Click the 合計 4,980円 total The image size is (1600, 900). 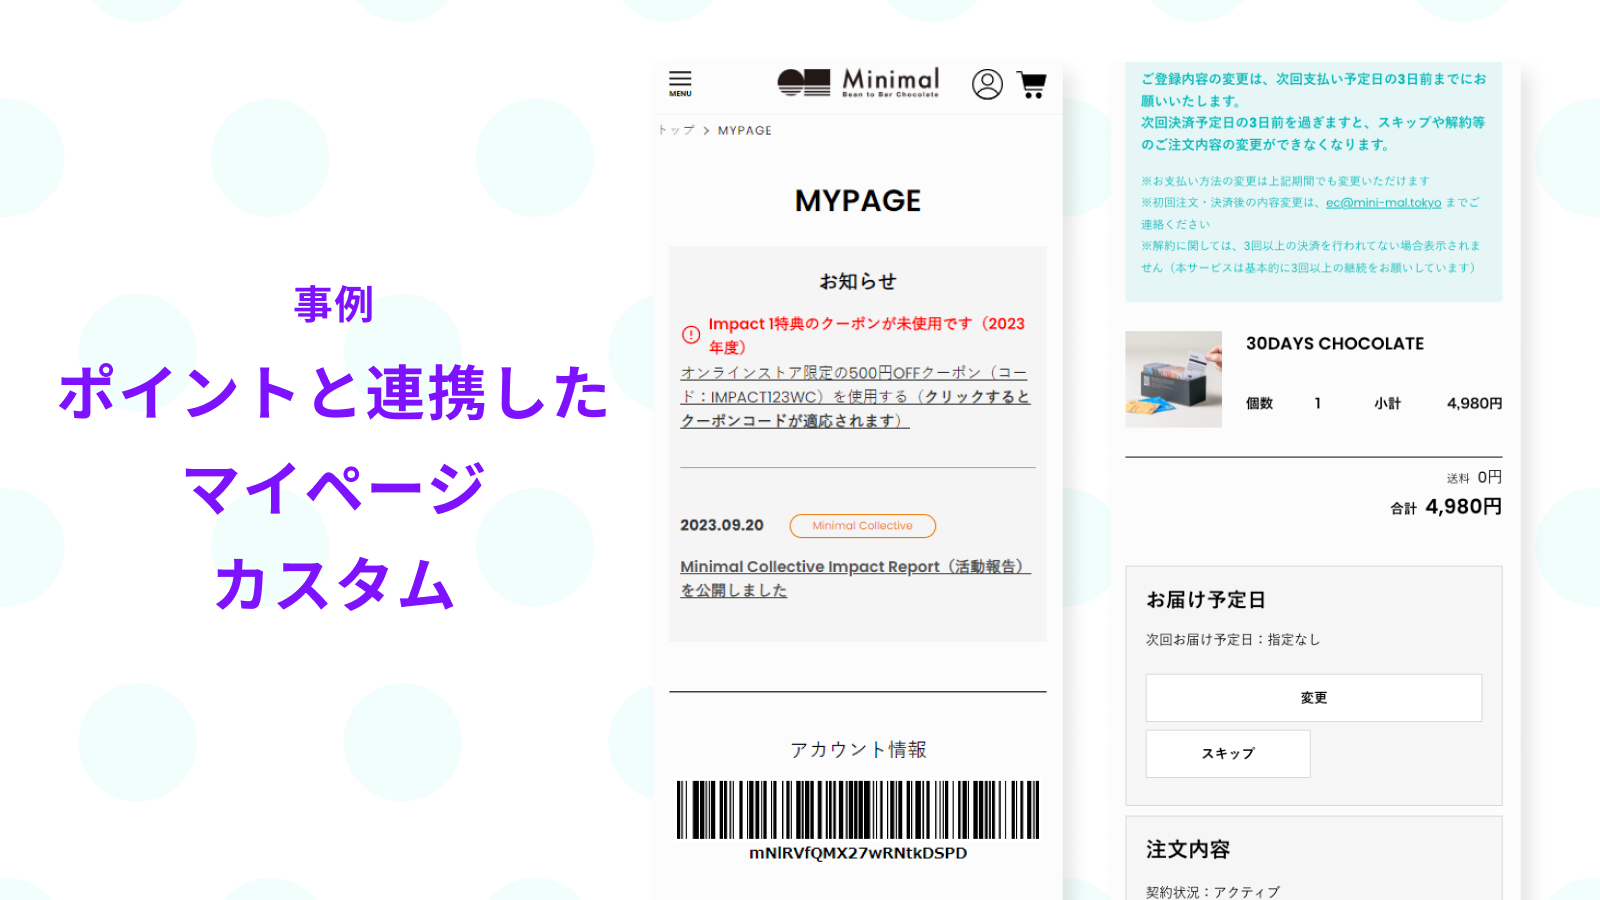coord(1446,507)
